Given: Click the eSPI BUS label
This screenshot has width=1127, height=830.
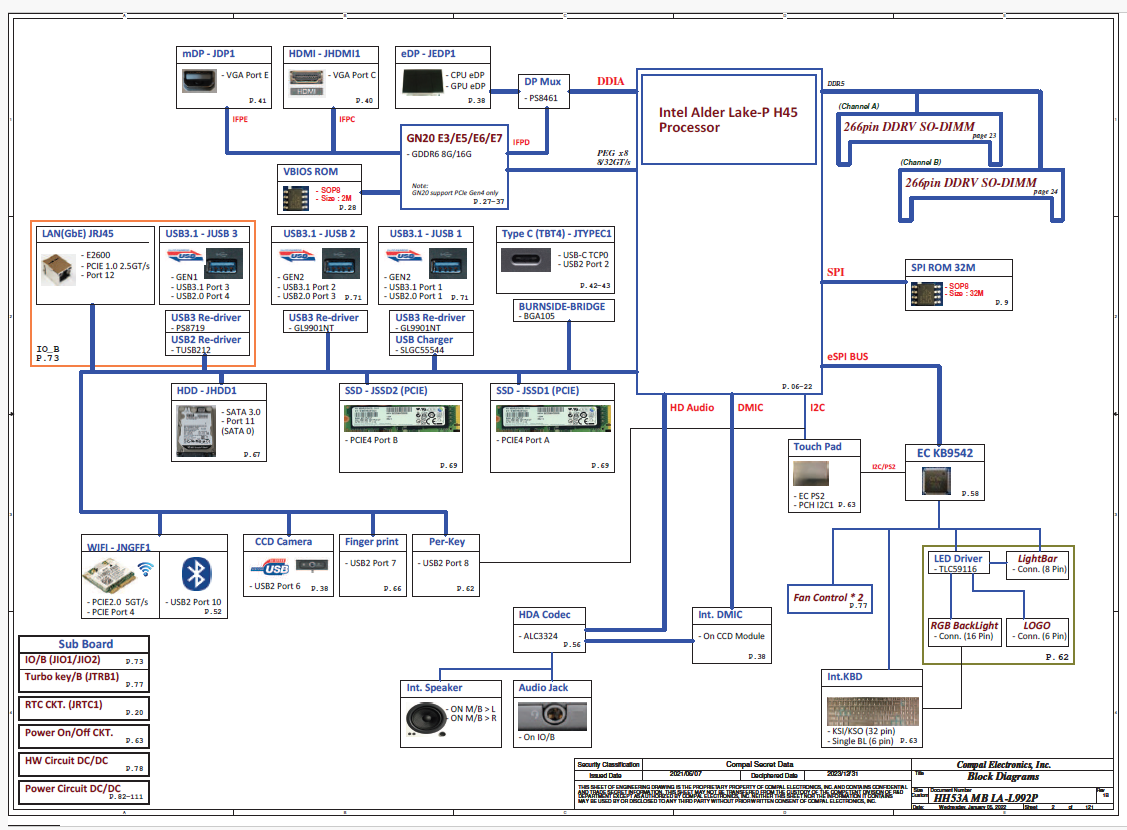Looking at the screenshot, I should (847, 356).
